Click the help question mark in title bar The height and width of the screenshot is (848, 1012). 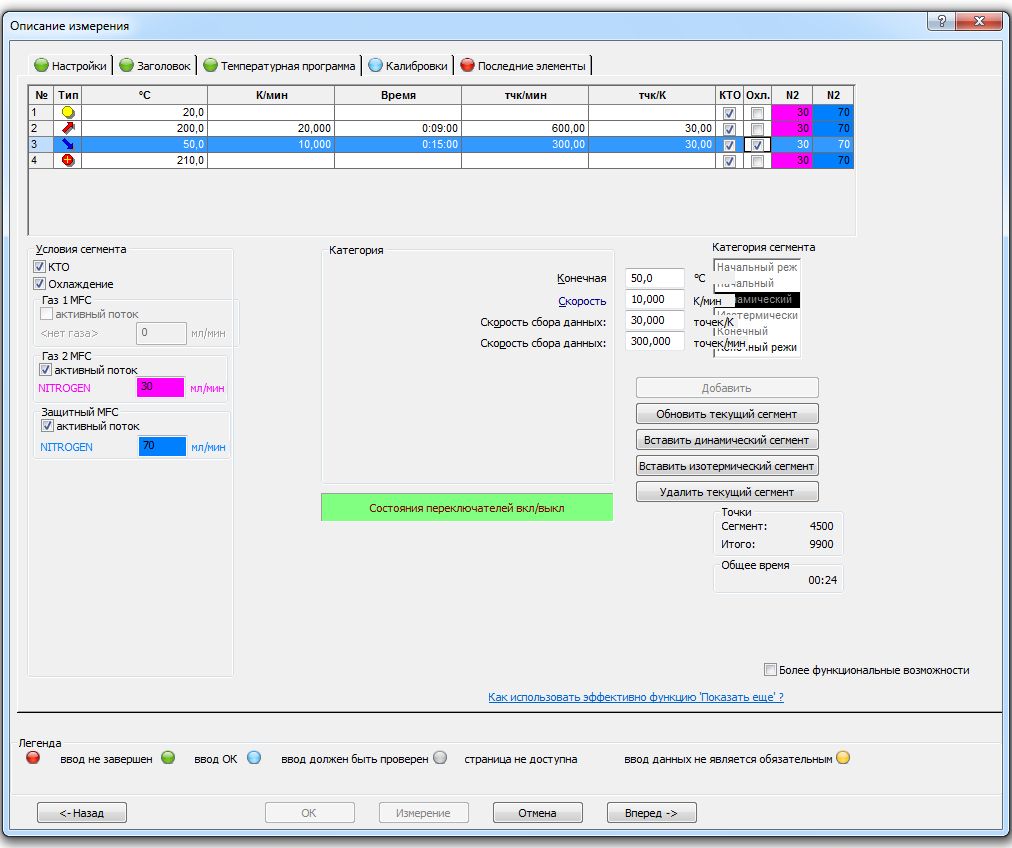point(940,21)
